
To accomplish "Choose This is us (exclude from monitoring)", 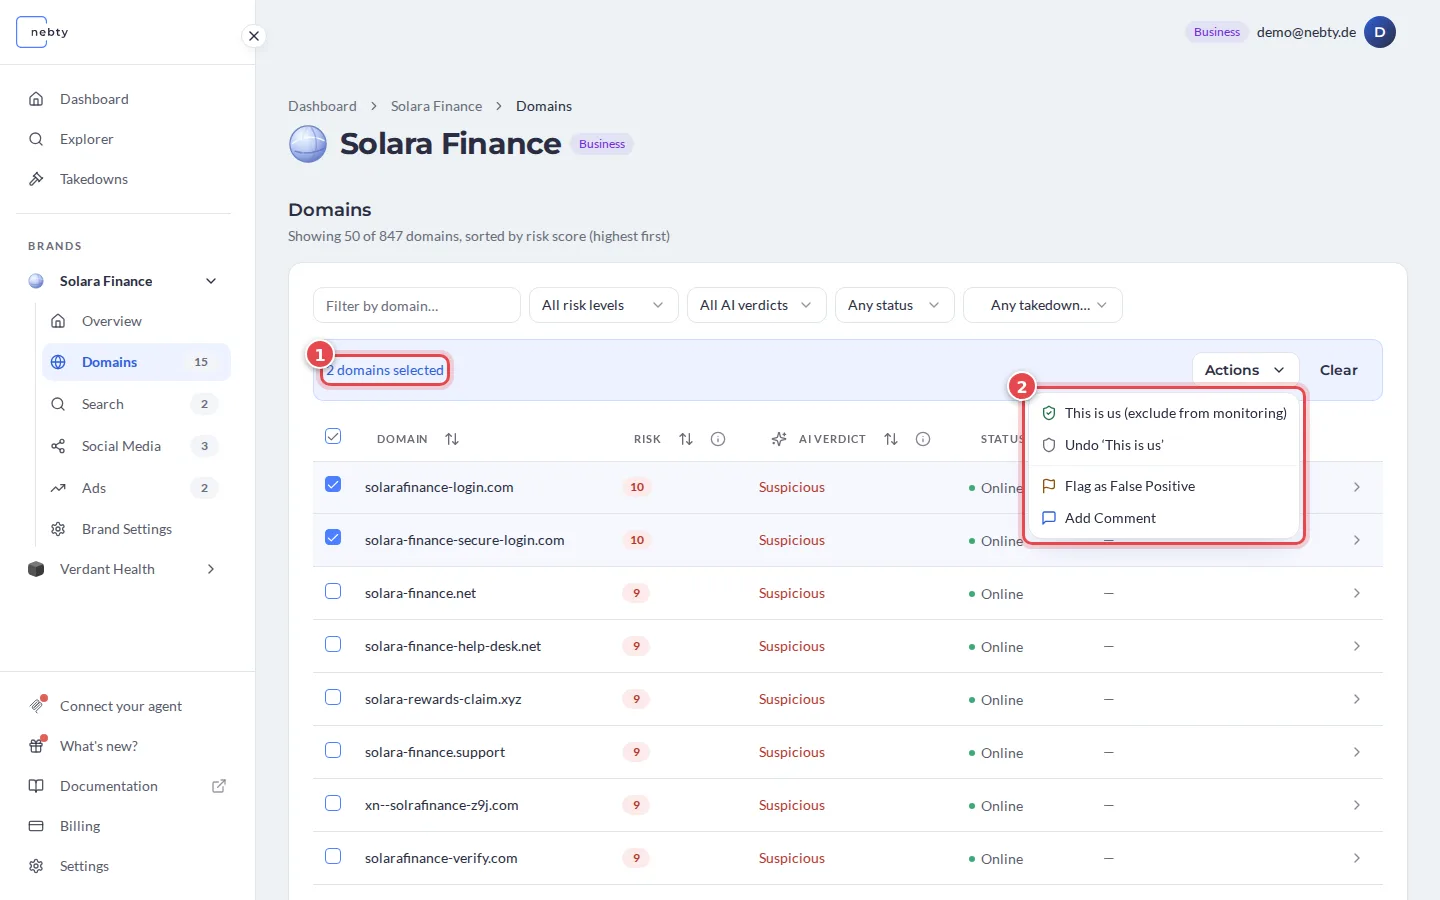I will point(1164,413).
